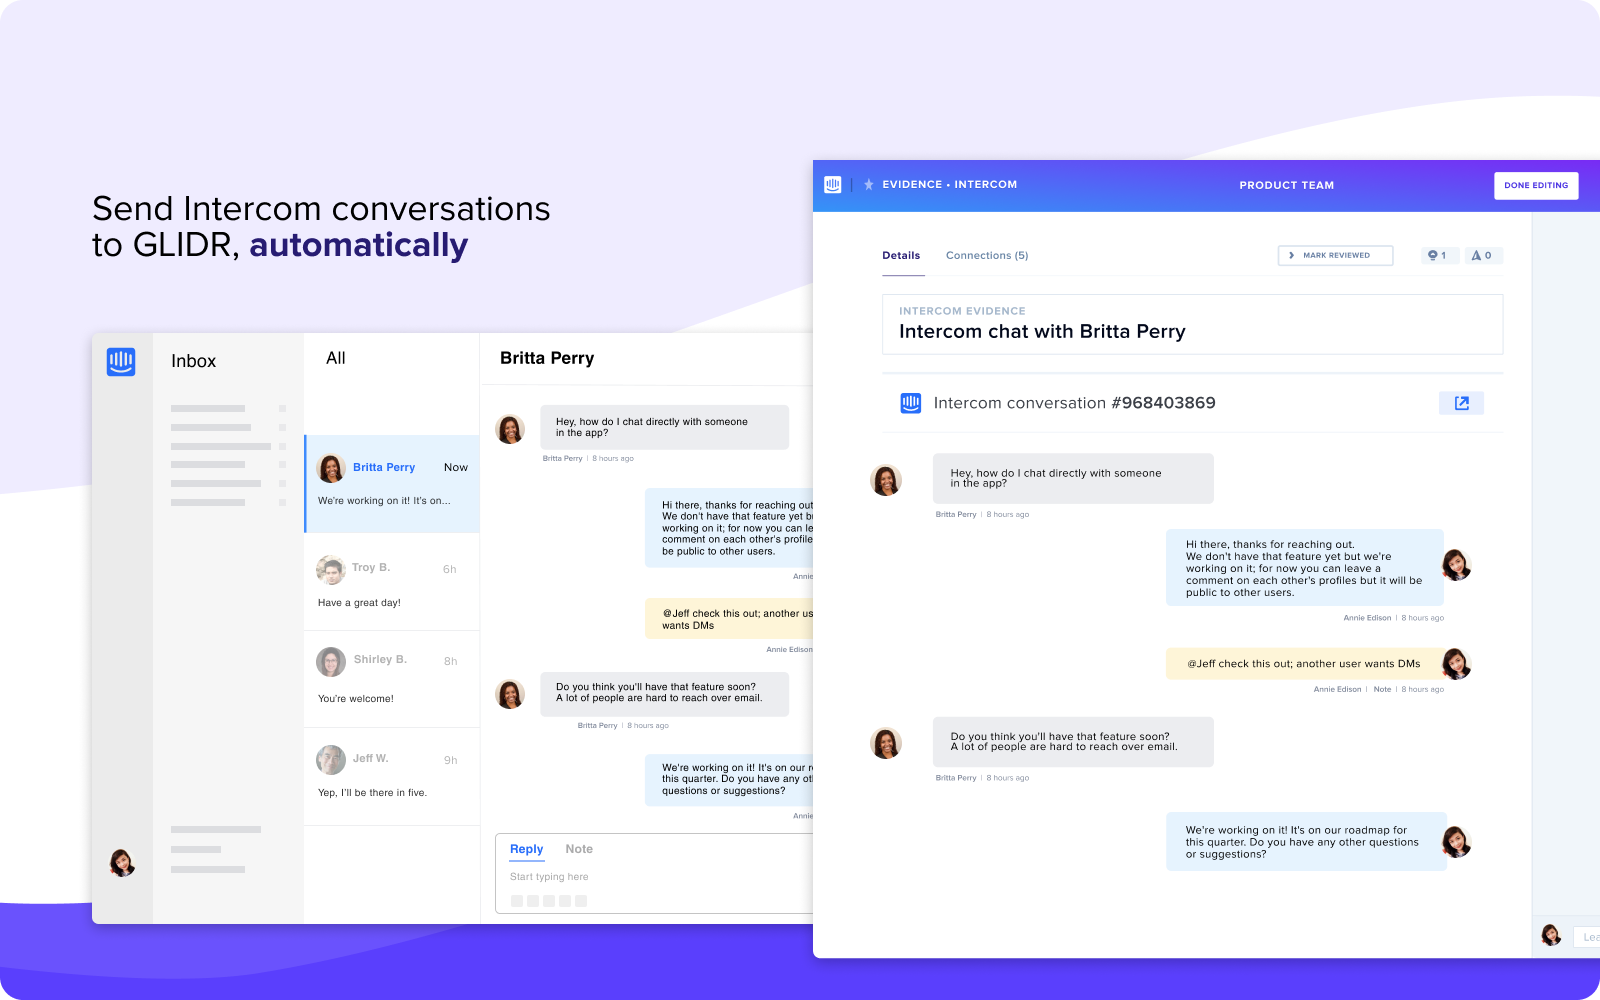Screen dimensions: 1600x1000
Task: Click Britta avatar beside second Intercom chat question
Action: tap(510, 694)
